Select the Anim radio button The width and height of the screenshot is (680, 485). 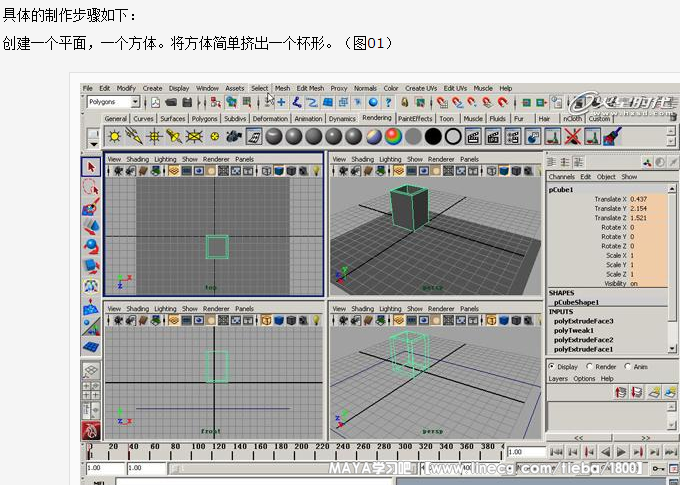pyautogui.click(x=627, y=367)
